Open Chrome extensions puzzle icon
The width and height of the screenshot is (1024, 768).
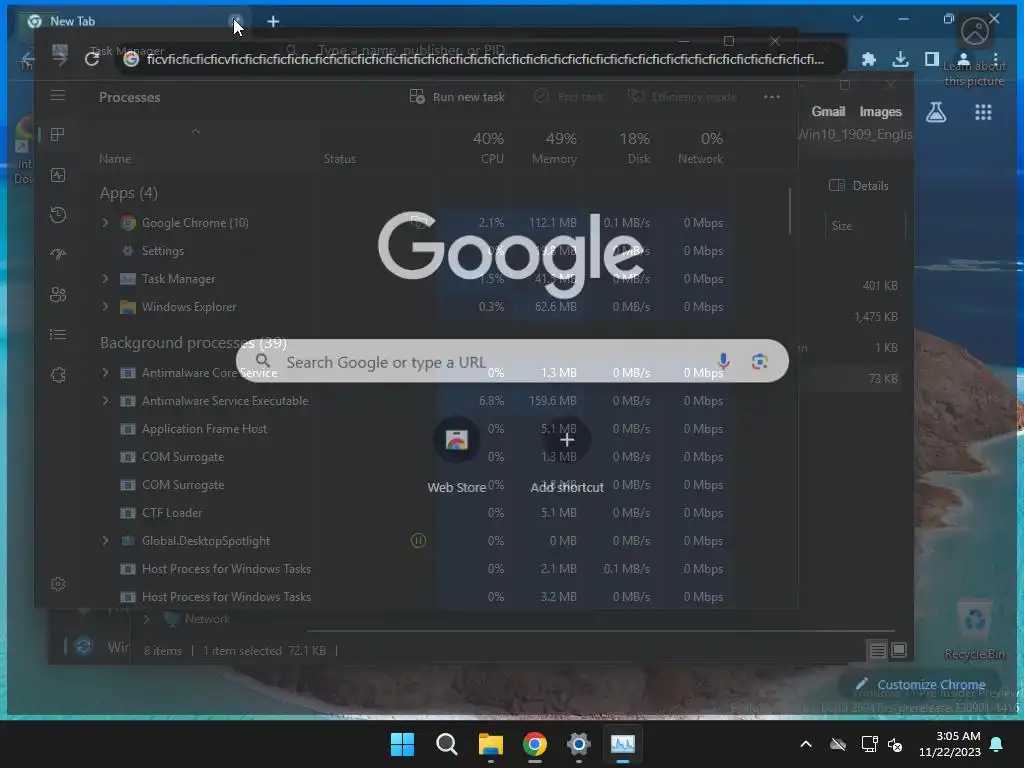[x=869, y=59]
